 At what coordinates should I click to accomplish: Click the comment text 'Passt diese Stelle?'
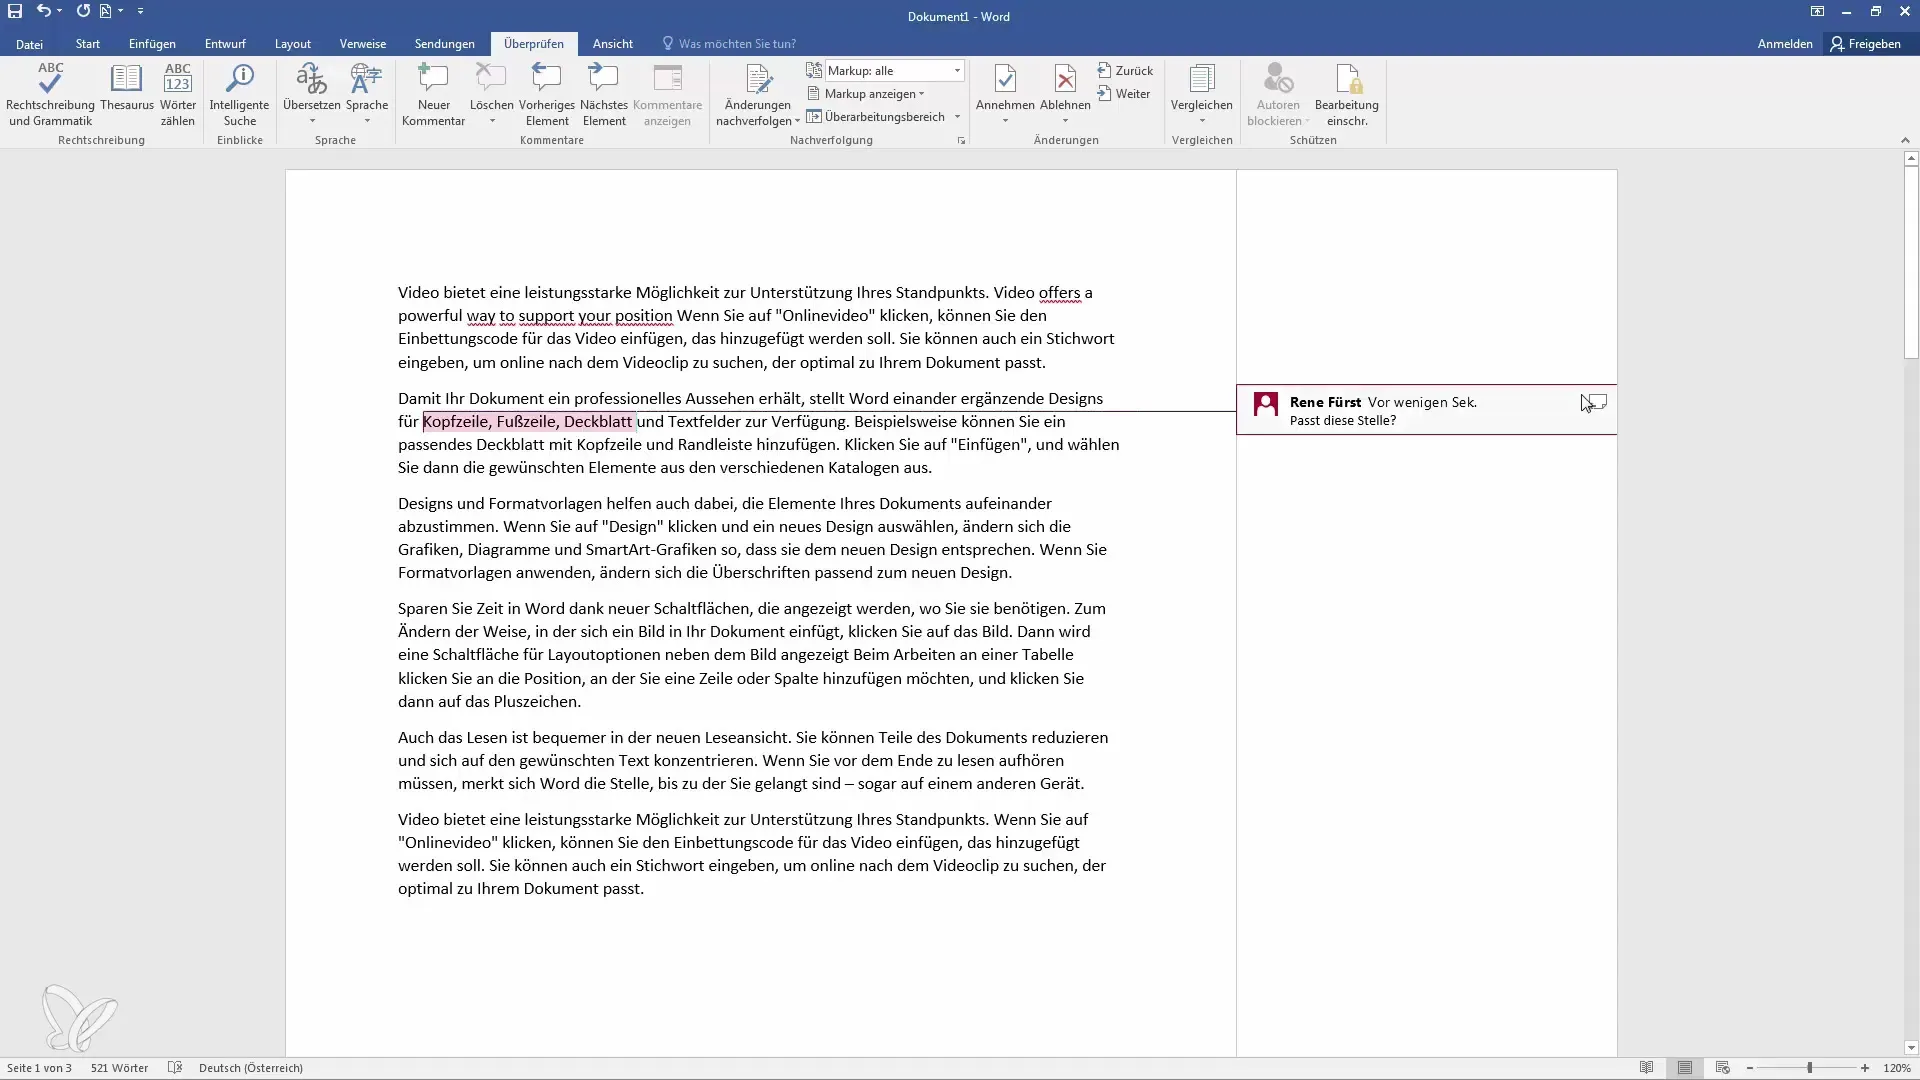coord(1343,420)
